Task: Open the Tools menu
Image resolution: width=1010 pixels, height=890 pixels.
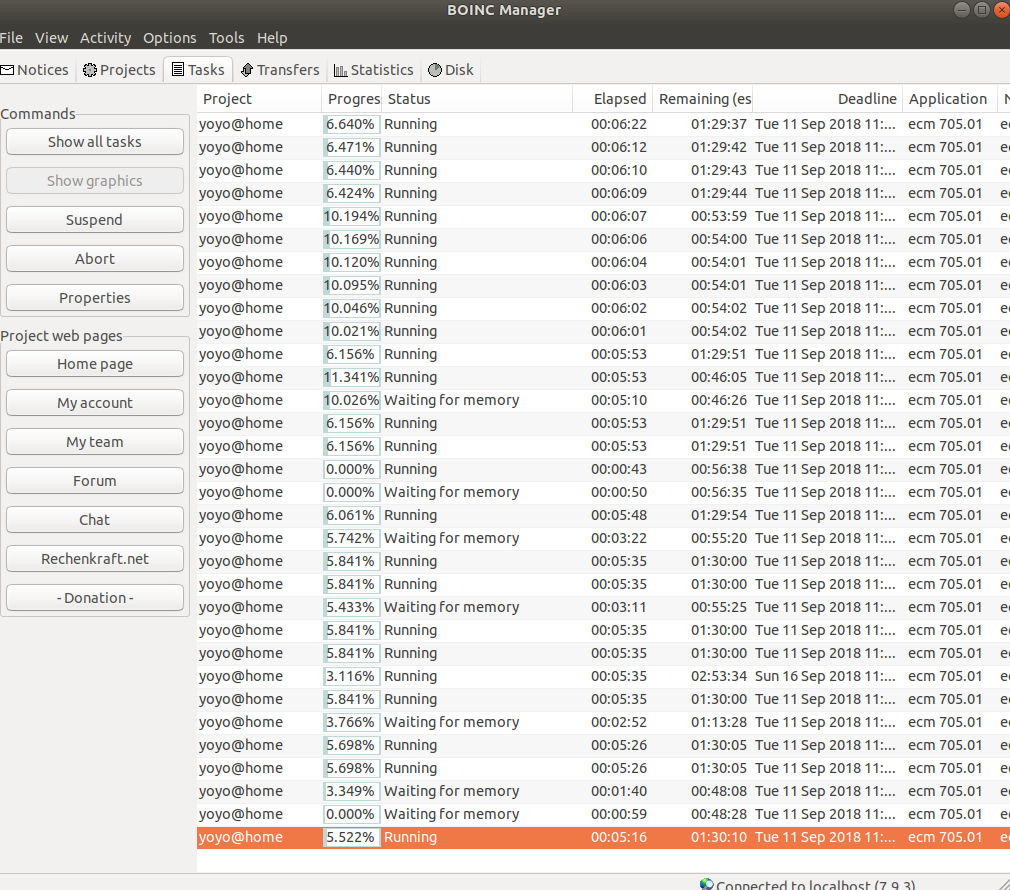Action: (226, 38)
